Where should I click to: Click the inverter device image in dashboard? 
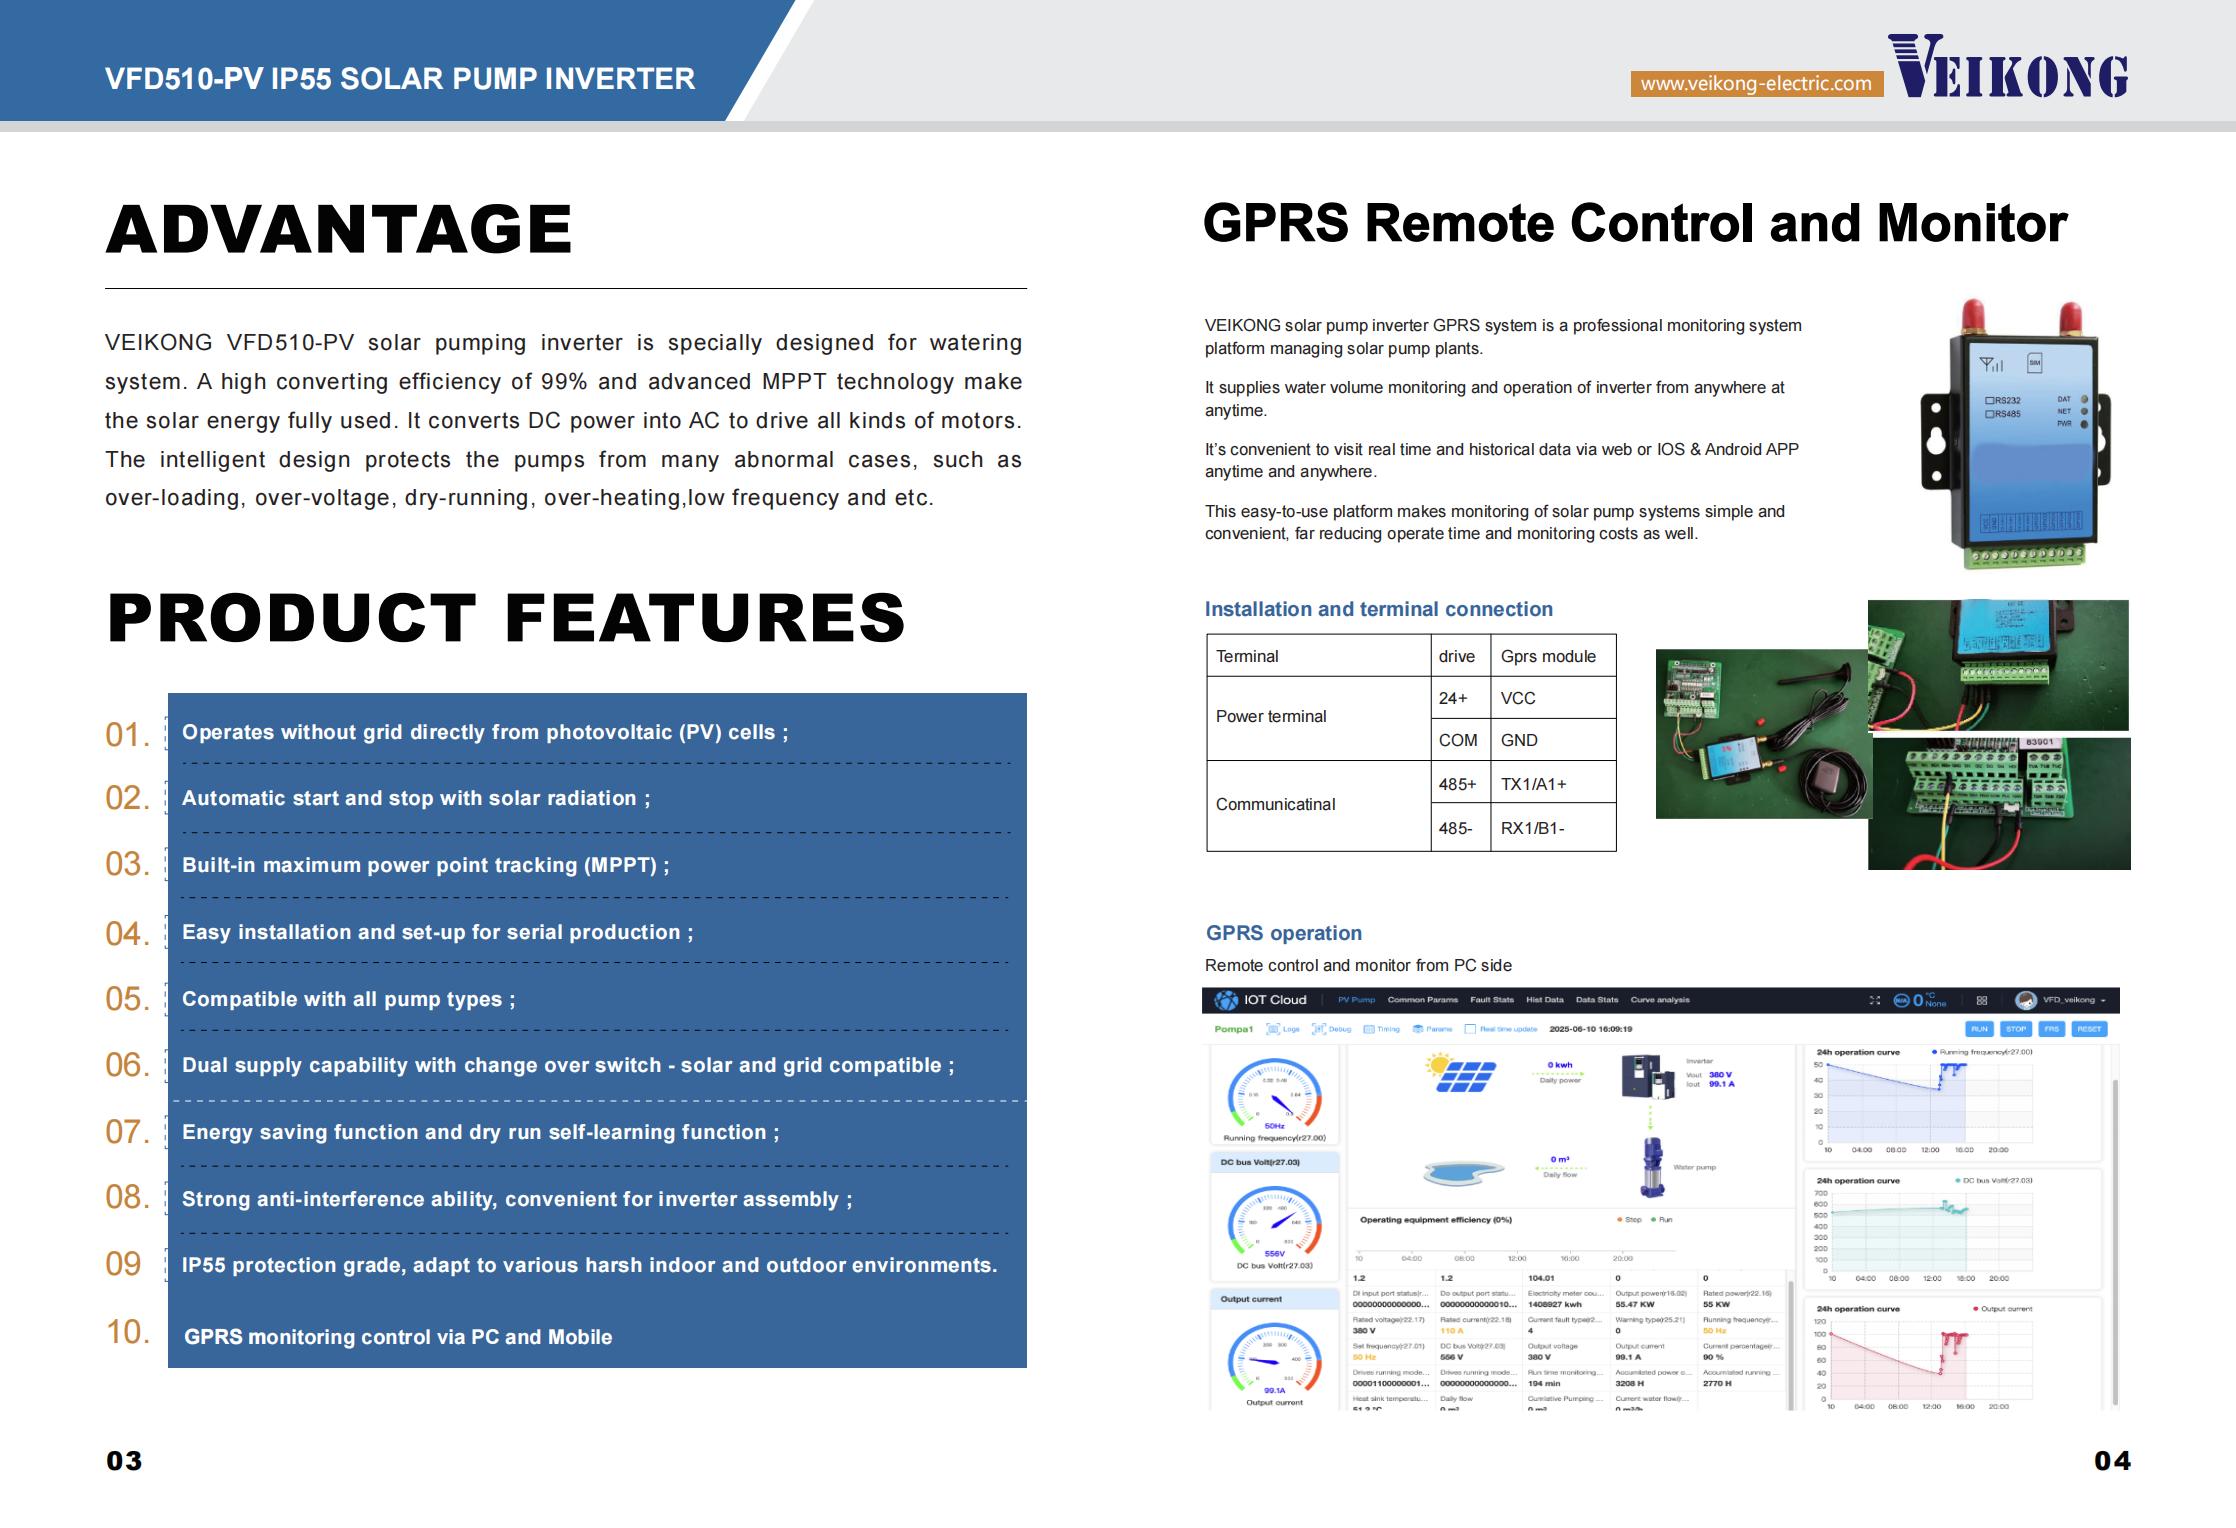pyautogui.click(x=1648, y=1077)
